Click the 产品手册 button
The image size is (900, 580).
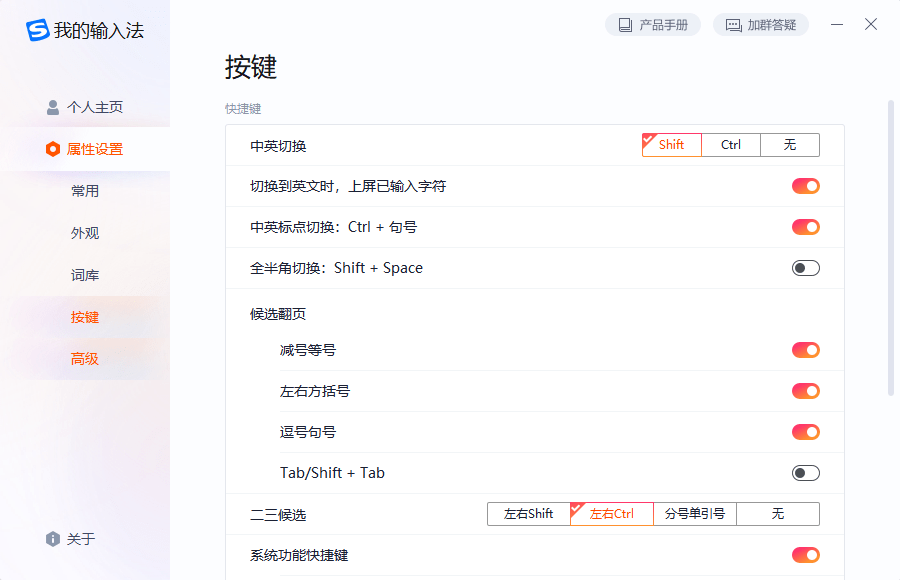[653, 24]
